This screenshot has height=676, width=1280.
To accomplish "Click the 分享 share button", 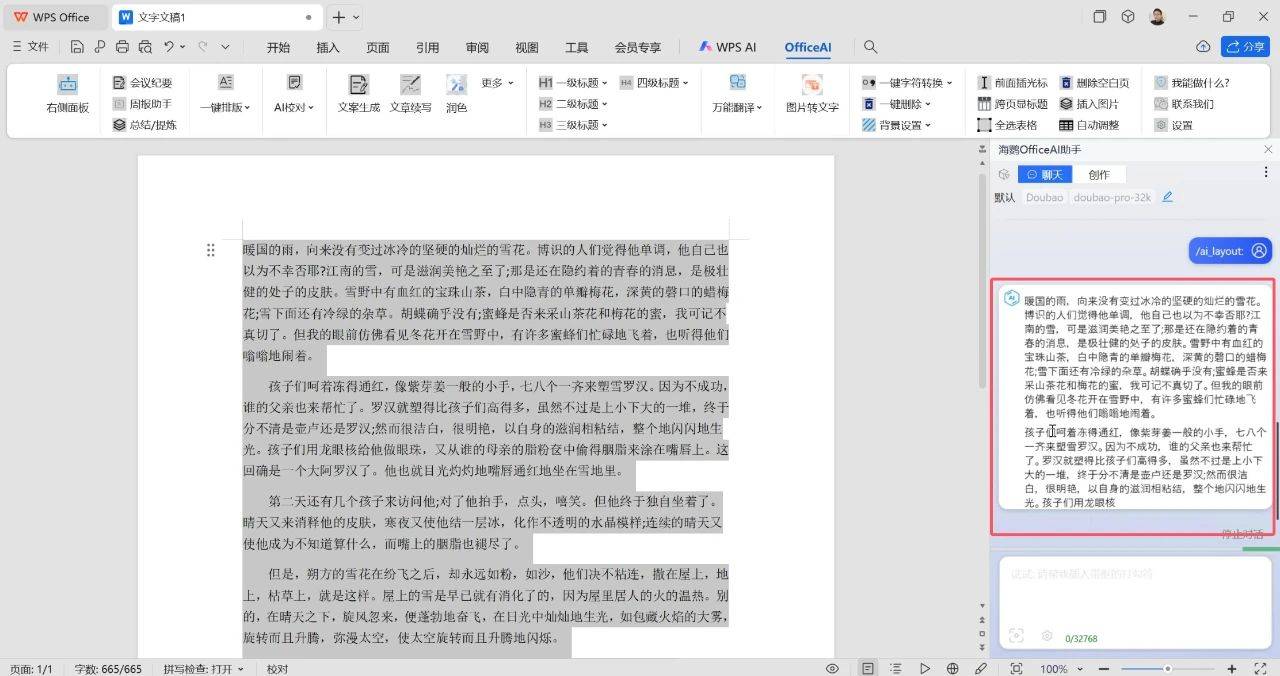I will point(1245,47).
